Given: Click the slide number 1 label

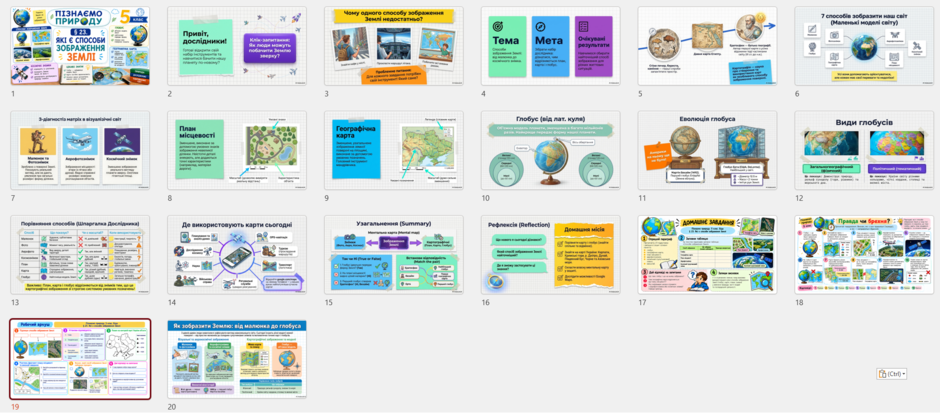Looking at the screenshot, I should (13, 94).
